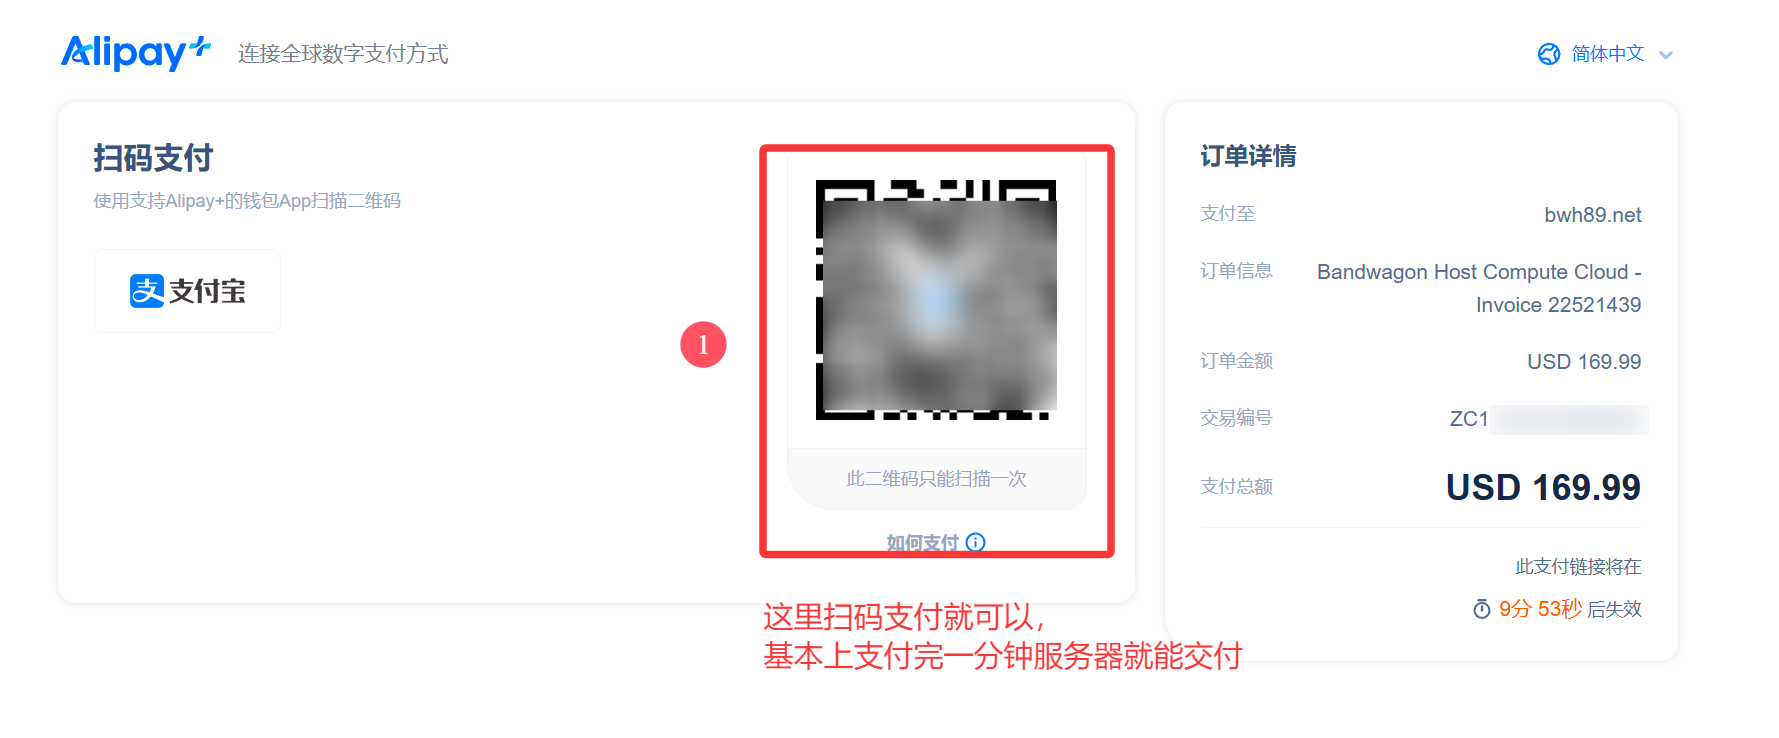Expand the language chevron arrow
1779x738 pixels.
click(1666, 55)
